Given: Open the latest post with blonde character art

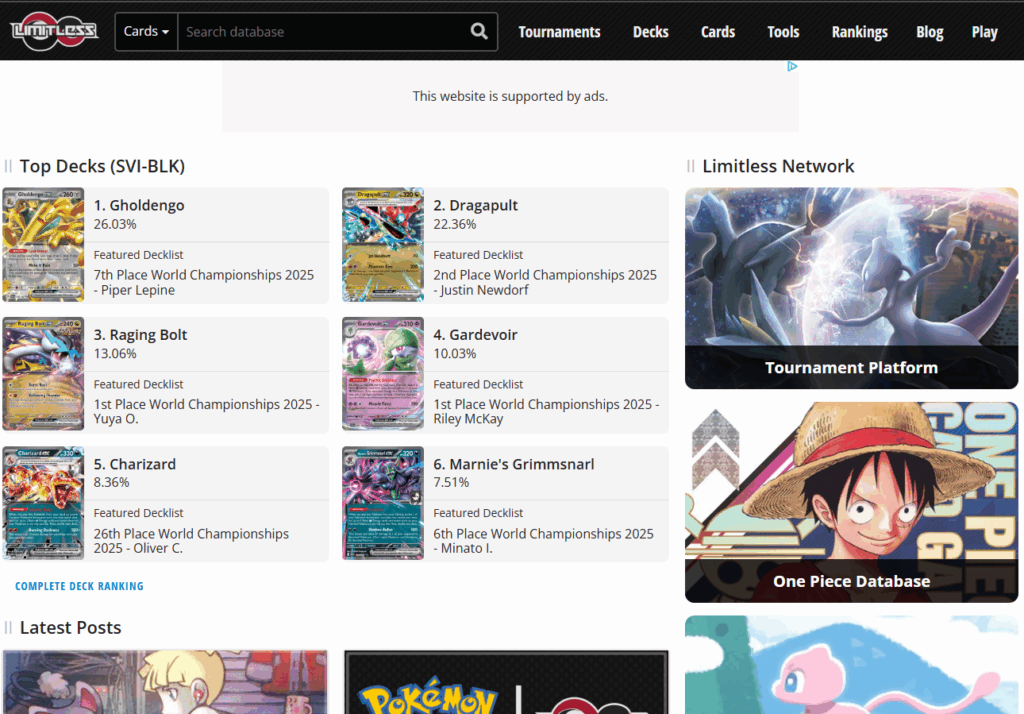Looking at the screenshot, I should [165, 682].
